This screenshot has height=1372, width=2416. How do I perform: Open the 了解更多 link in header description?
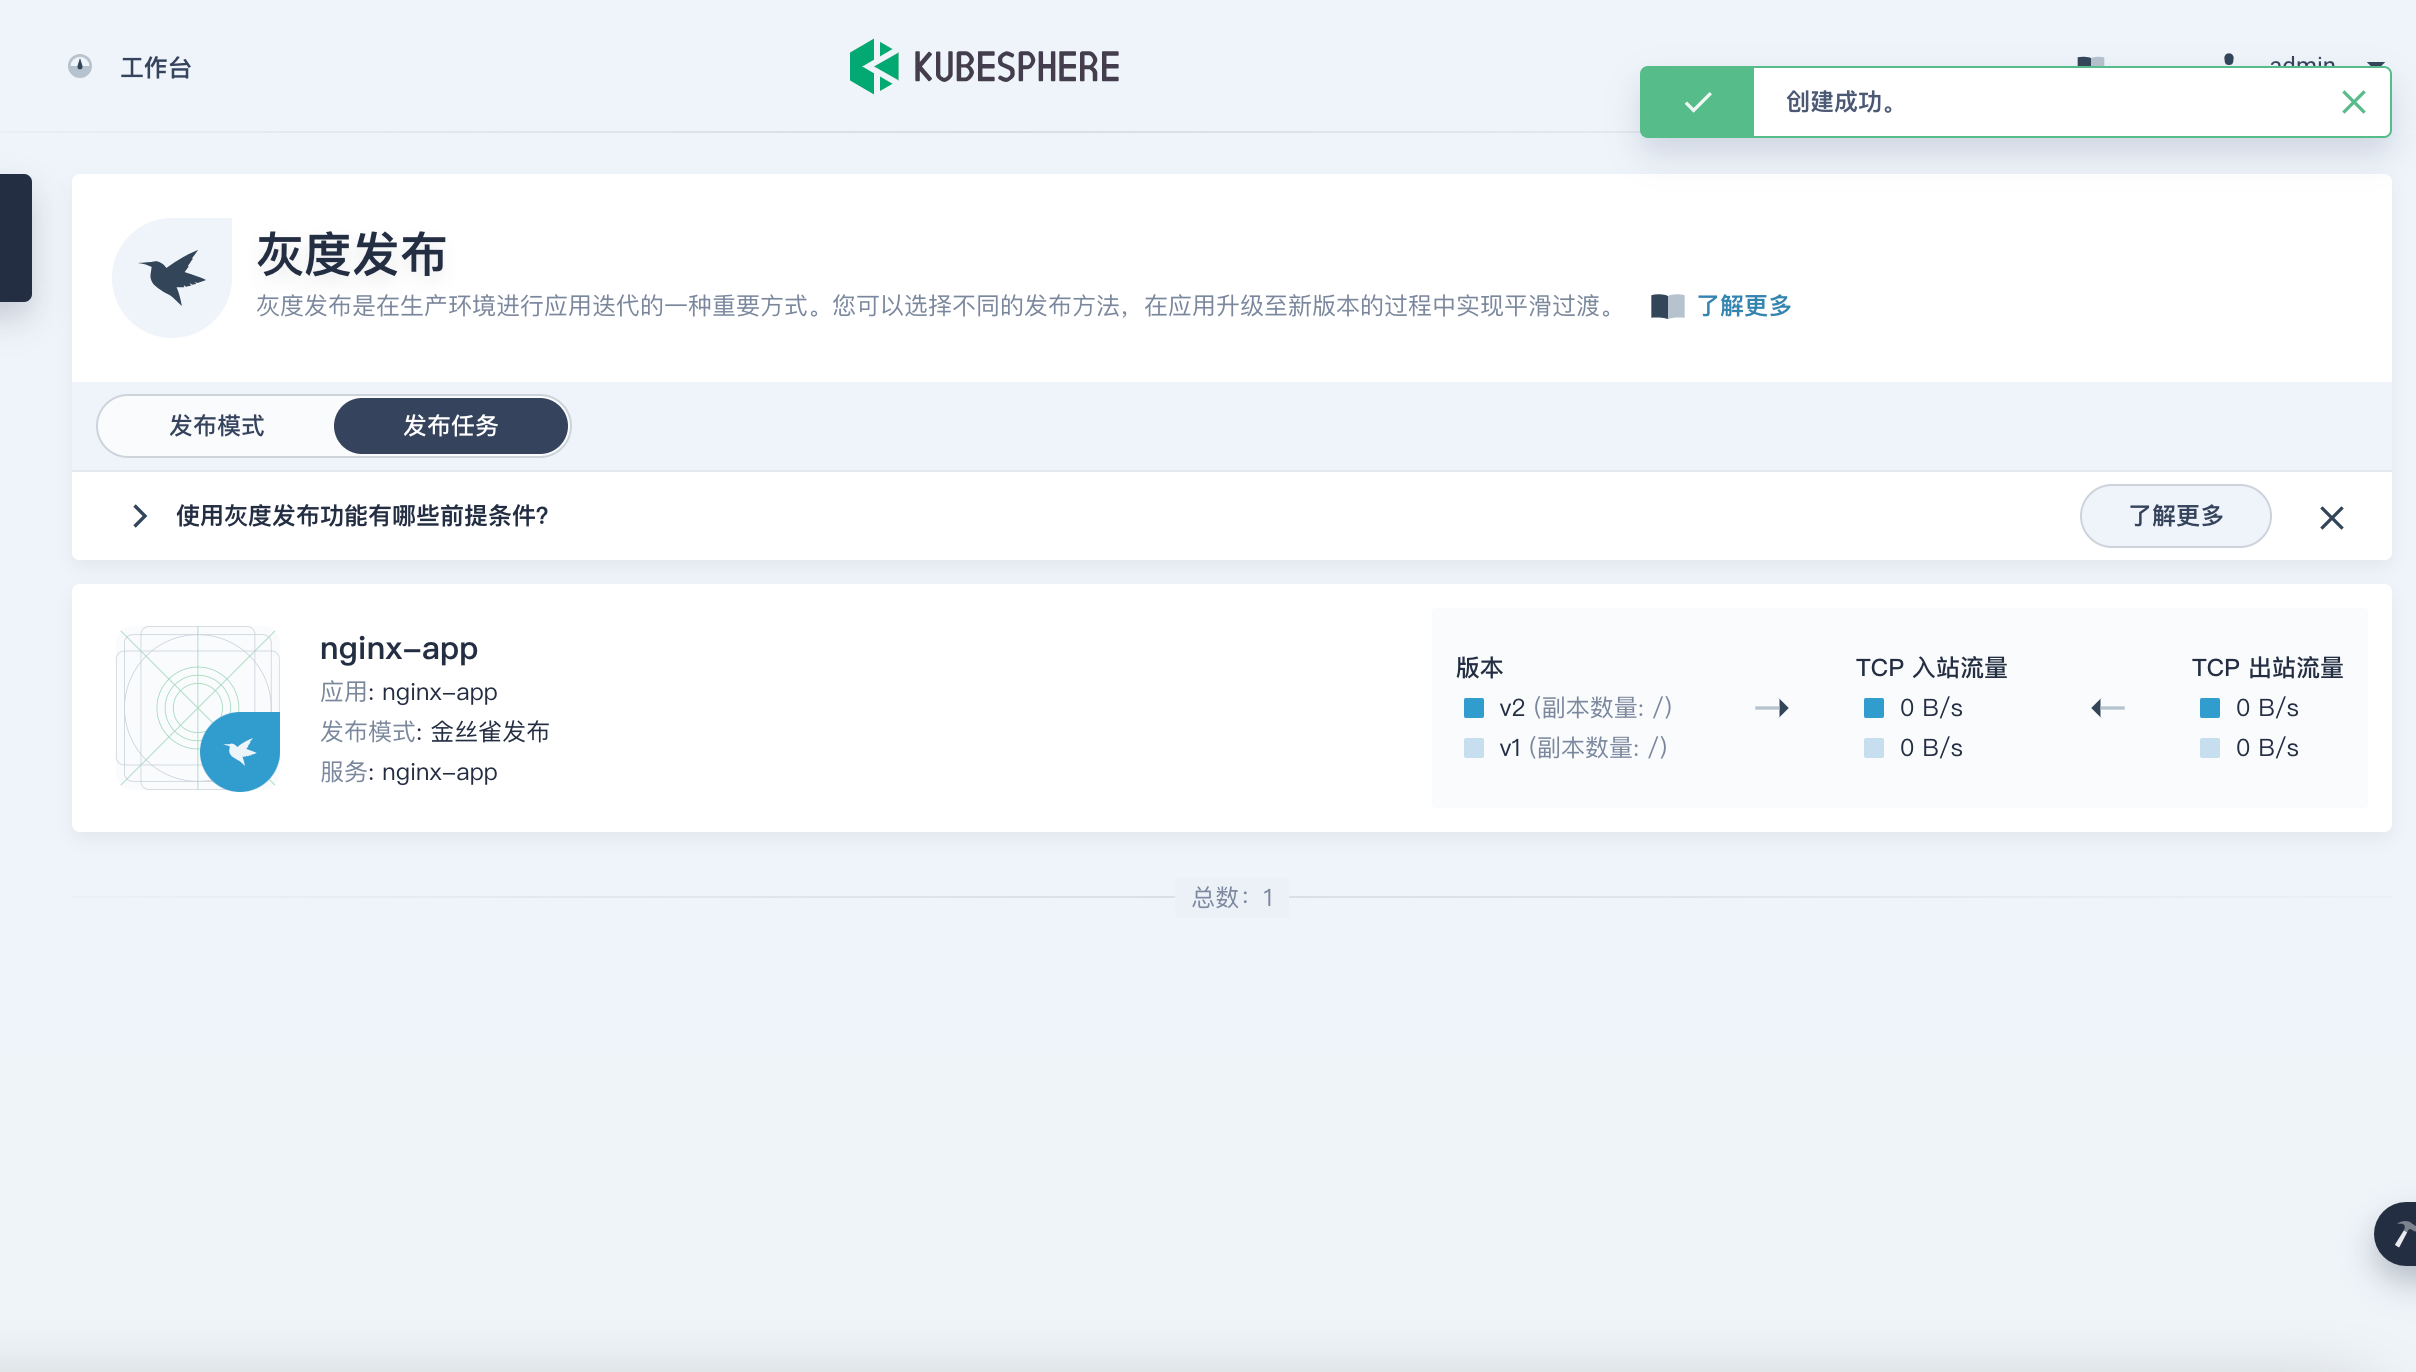coord(1744,306)
